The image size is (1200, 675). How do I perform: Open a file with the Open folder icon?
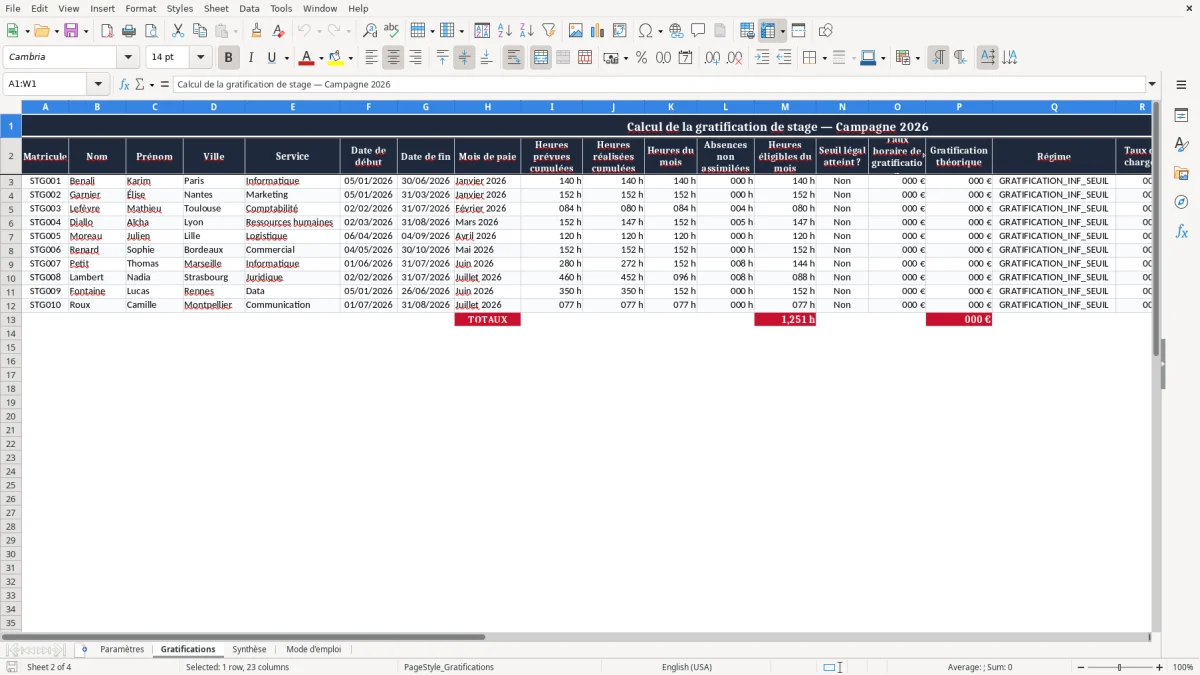tap(41, 31)
